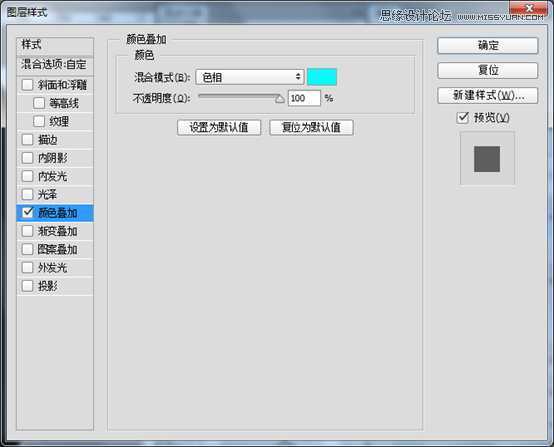Enable the 光泽 checkbox

click(x=28, y=194)
